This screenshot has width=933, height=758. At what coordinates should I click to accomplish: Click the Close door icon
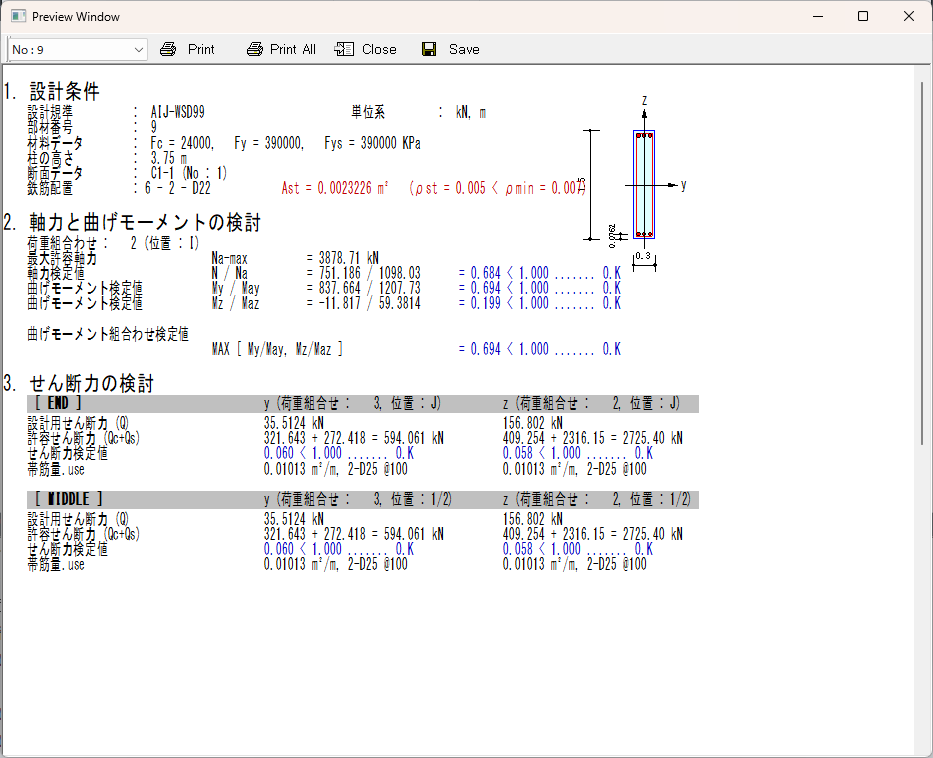pos(345,49)
